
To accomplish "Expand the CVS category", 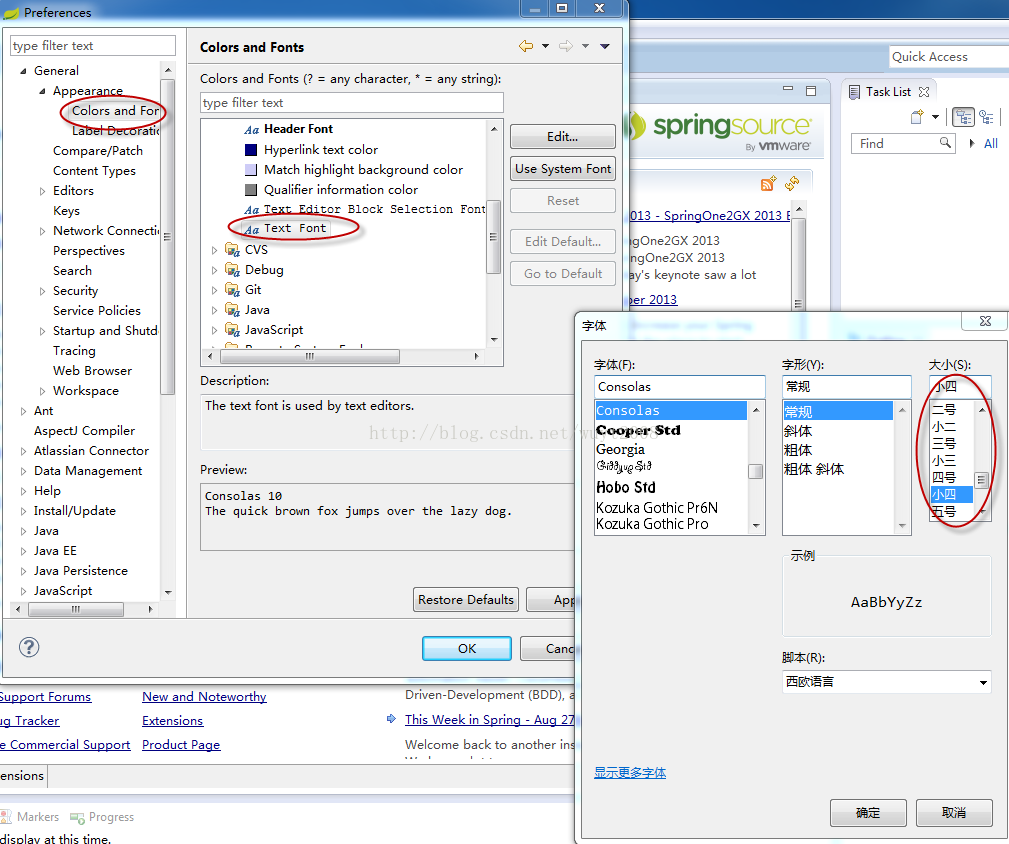I will click(214, 250).
